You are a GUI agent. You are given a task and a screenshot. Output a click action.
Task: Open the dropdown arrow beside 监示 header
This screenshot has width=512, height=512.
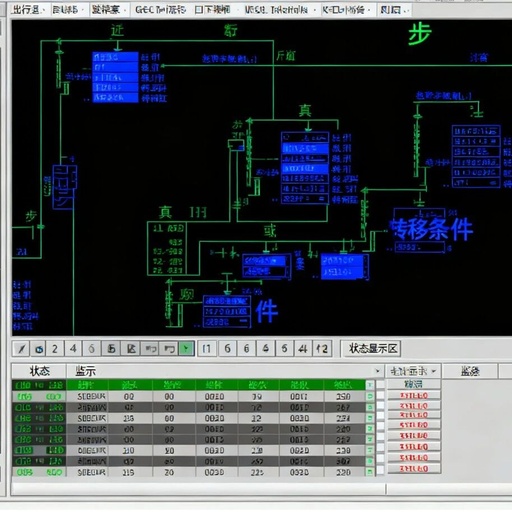tap(378, 371)
